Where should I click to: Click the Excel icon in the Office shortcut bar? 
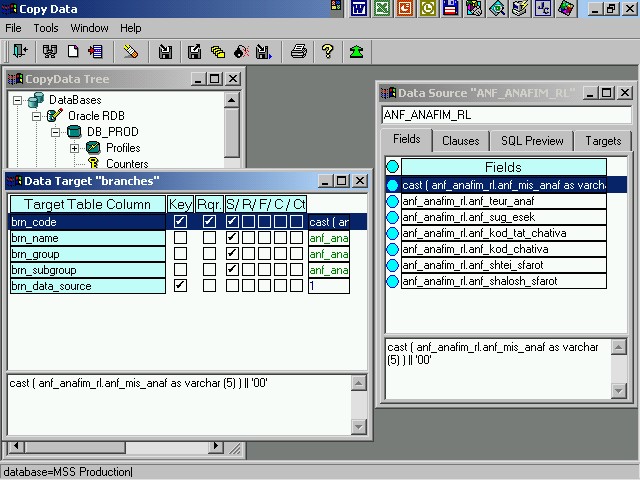coord(382,9)
